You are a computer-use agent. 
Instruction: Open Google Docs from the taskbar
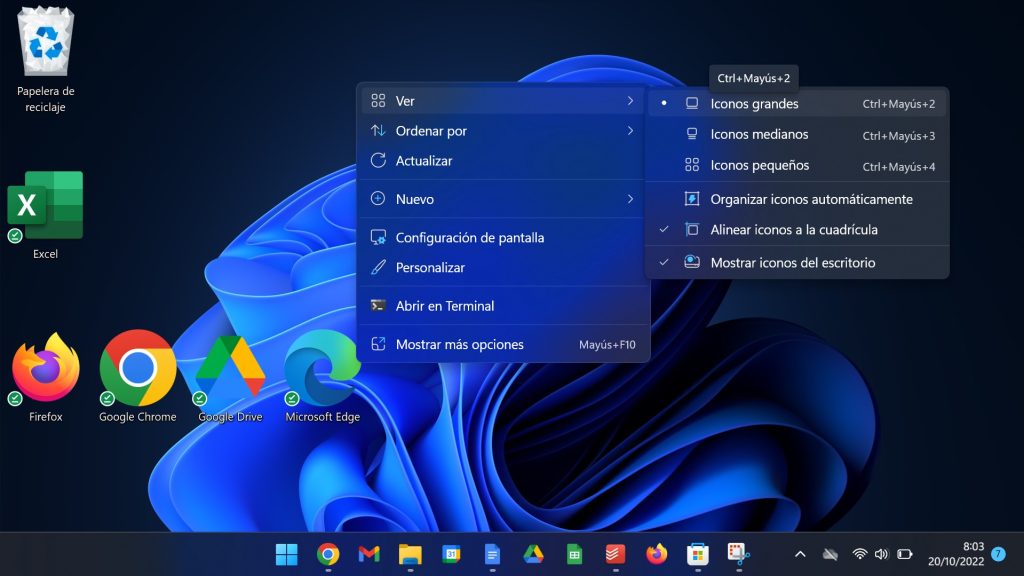[492, 554]
